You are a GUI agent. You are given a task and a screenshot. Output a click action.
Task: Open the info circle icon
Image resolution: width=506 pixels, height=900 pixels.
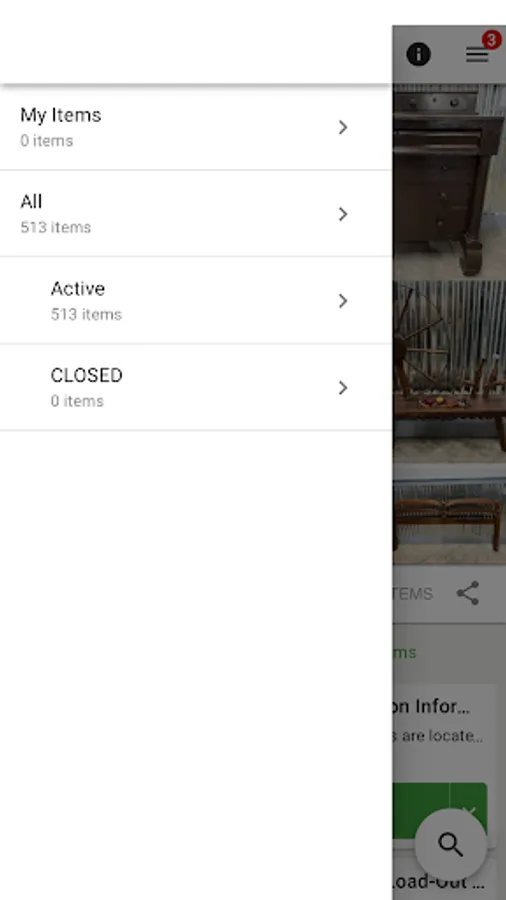pyautogui.click(x=418, y=55)
